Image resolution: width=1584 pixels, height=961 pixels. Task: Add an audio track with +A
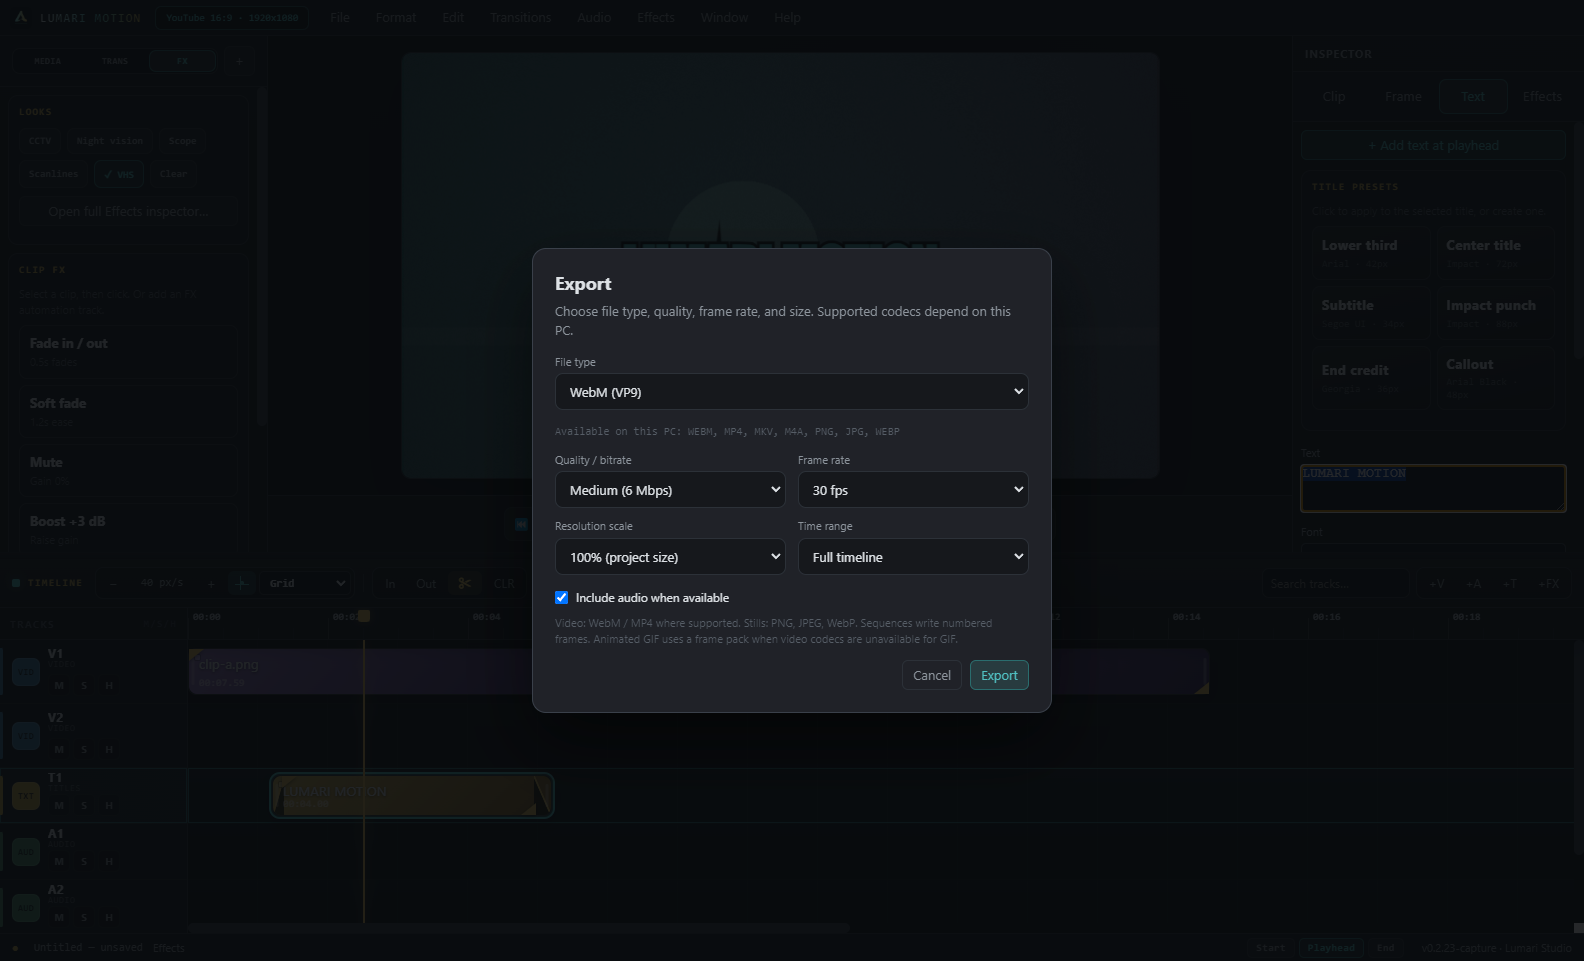(1474, 584)
